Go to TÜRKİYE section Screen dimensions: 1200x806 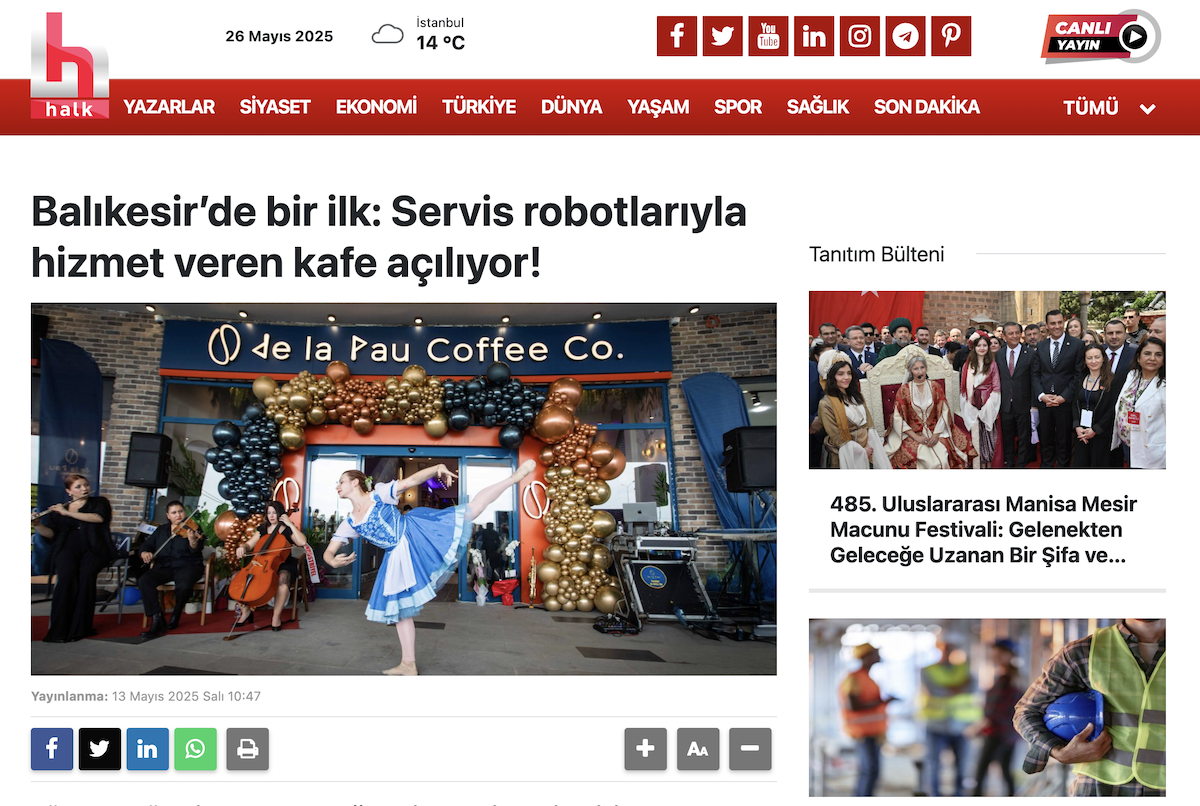pos(479,107)
